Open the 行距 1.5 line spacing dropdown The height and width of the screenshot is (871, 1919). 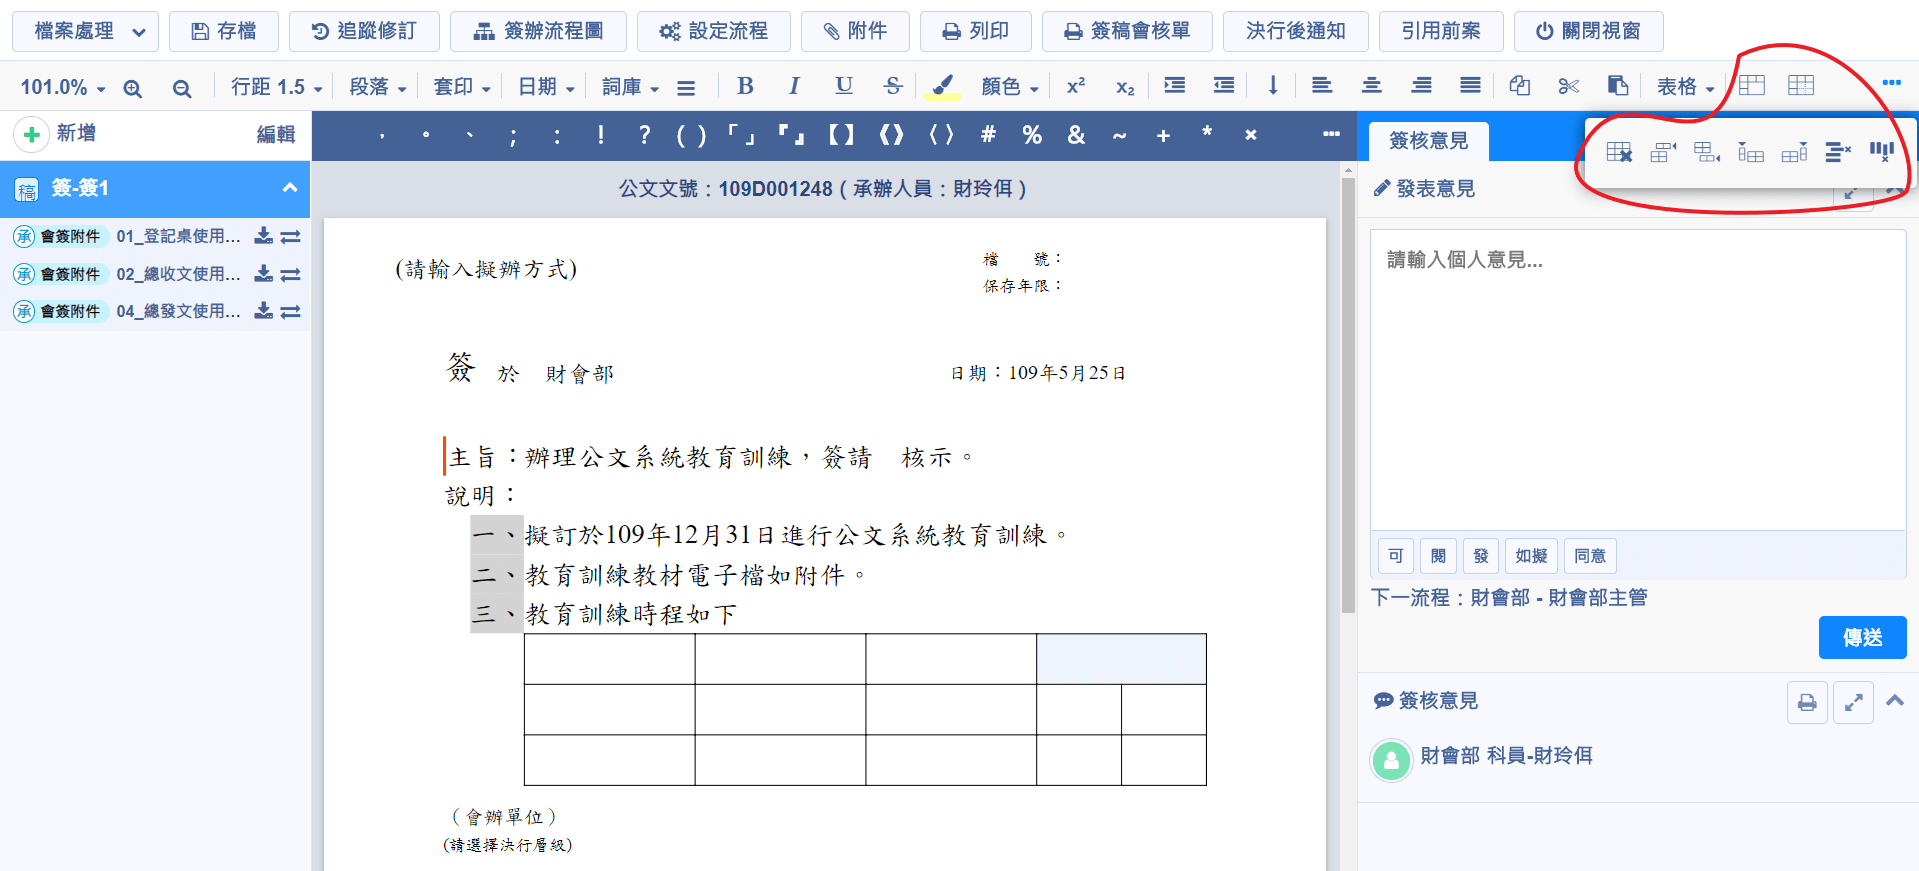tap(276, 87)
